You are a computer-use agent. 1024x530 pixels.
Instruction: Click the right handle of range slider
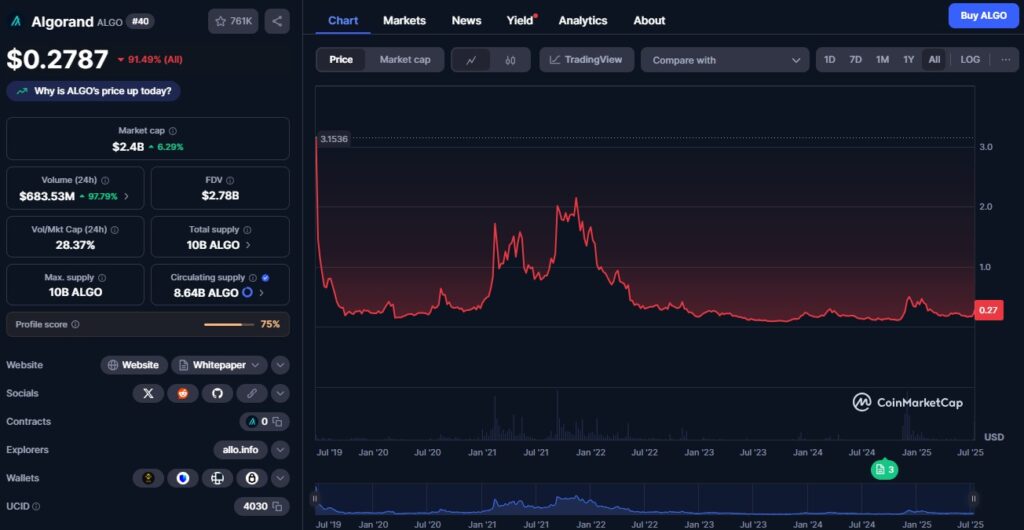(972, 498)
